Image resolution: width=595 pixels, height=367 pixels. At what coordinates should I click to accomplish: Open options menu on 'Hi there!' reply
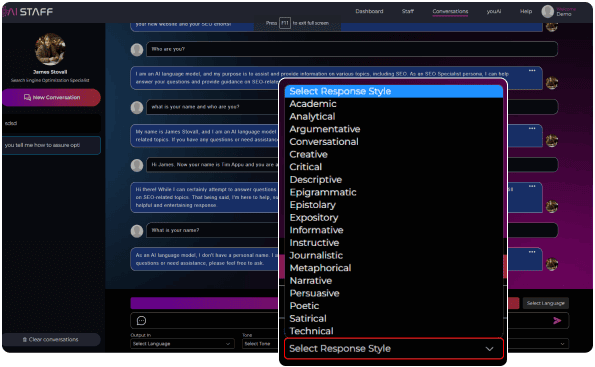tap(532, 186)
